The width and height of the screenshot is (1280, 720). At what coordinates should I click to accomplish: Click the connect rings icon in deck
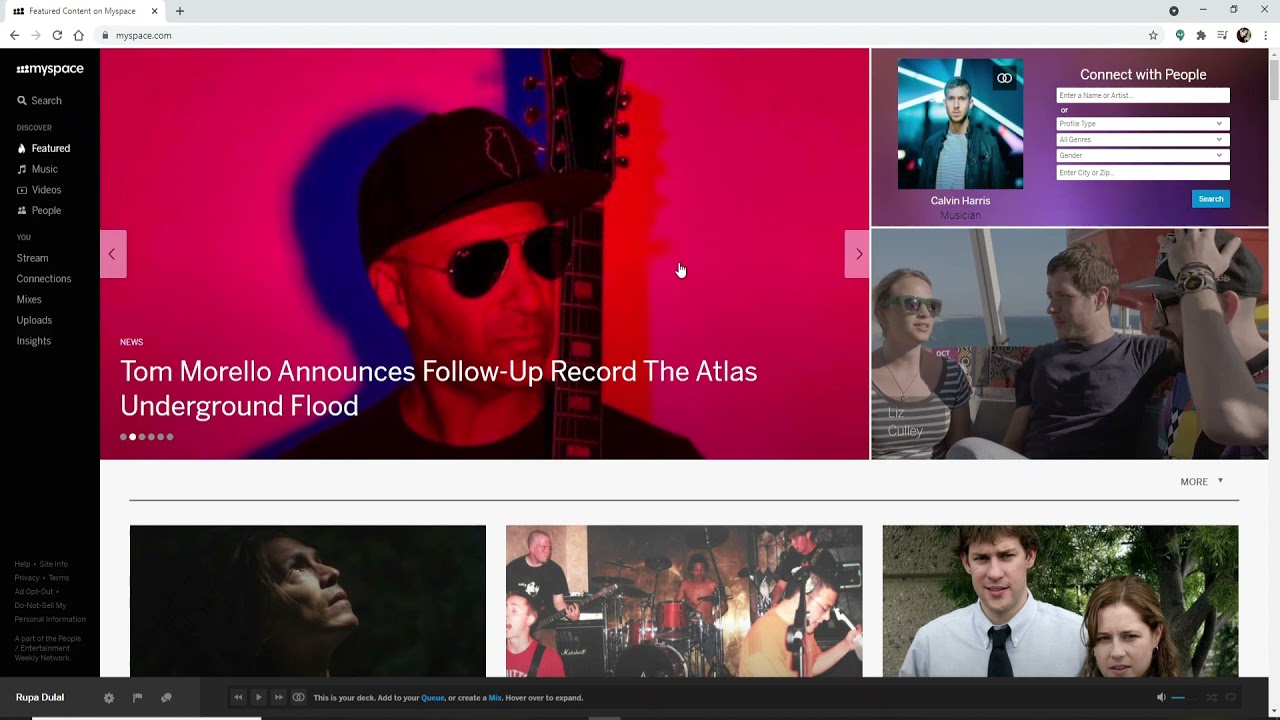[x=298, y=698]
